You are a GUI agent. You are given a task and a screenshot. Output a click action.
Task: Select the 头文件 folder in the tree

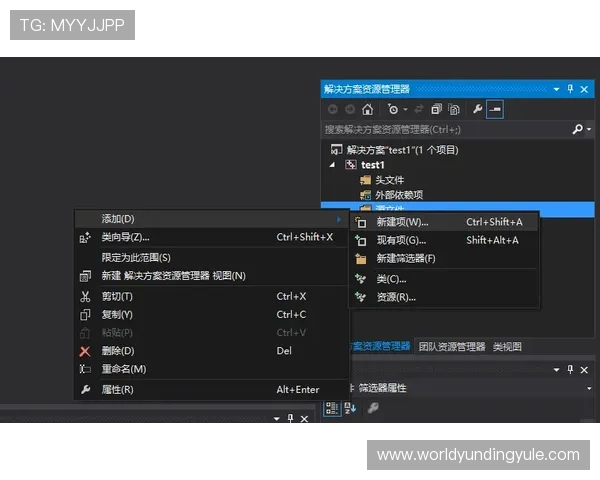tap(389, 180)
